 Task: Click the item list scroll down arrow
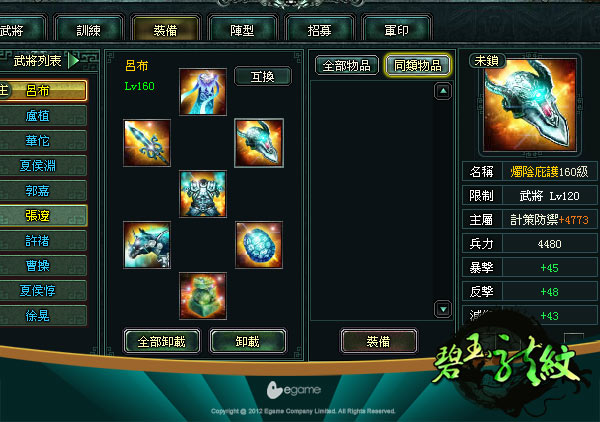tap(443, 309)
